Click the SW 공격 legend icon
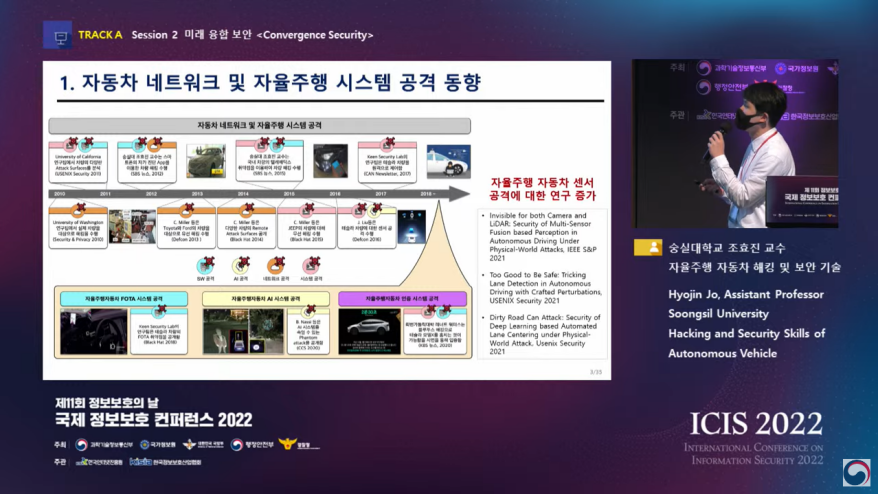This screenshot has height=494, width=878. (206, 265)
